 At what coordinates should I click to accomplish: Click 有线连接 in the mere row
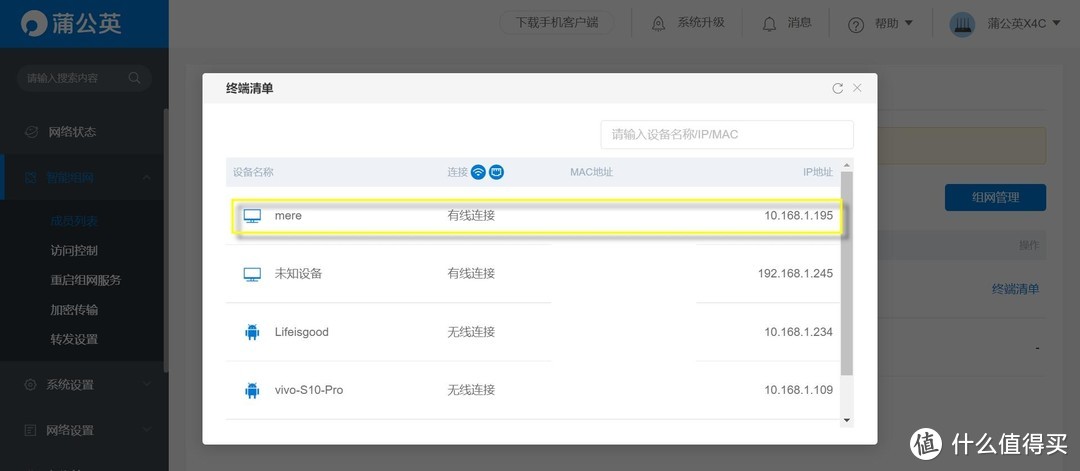(471, 216)
